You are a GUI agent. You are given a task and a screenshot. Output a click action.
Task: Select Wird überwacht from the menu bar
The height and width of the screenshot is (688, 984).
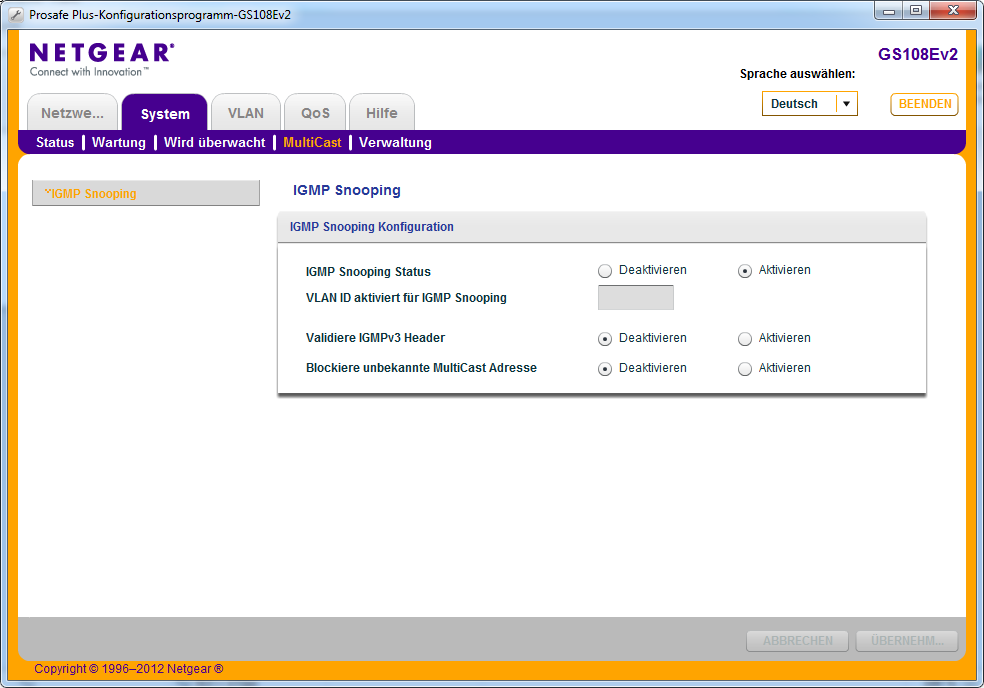(x=214, y=142)
